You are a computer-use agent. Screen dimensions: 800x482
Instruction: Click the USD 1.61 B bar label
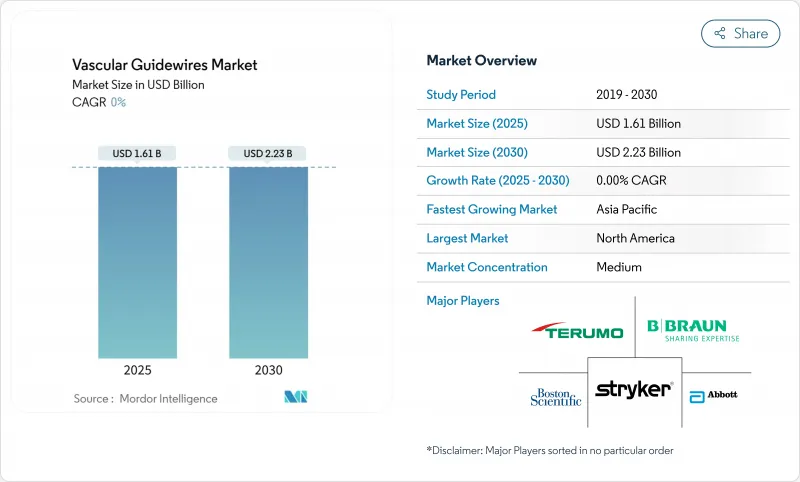tap(138, 153)
